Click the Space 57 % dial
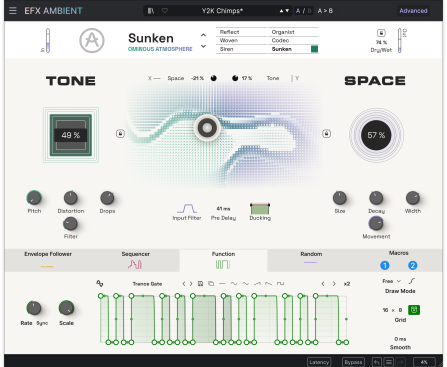This screenshot has width=447, height=367. 376,135
